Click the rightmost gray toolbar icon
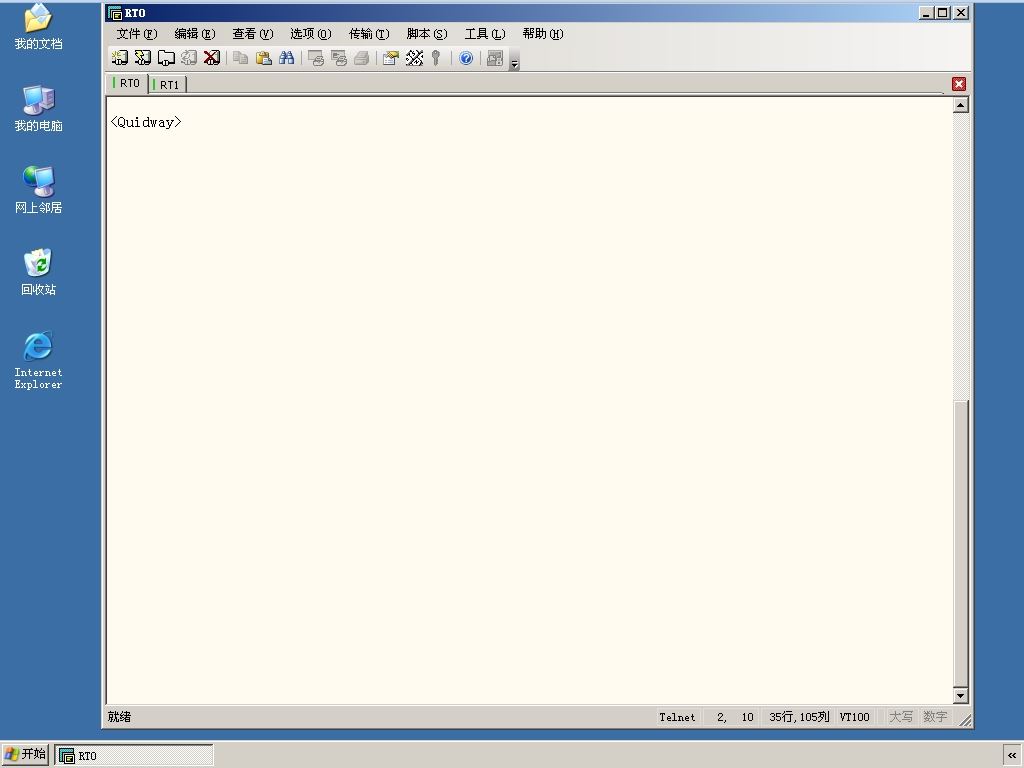 495,58
